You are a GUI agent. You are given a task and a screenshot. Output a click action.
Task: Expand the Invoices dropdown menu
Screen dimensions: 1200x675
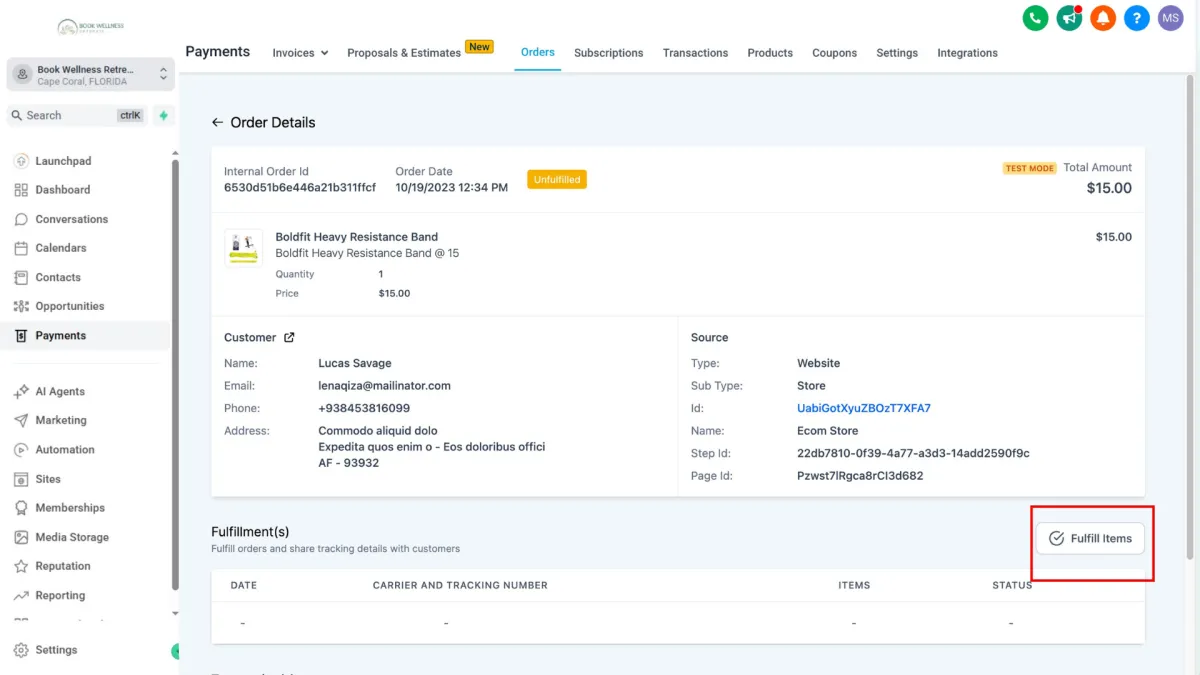[300, 53]
